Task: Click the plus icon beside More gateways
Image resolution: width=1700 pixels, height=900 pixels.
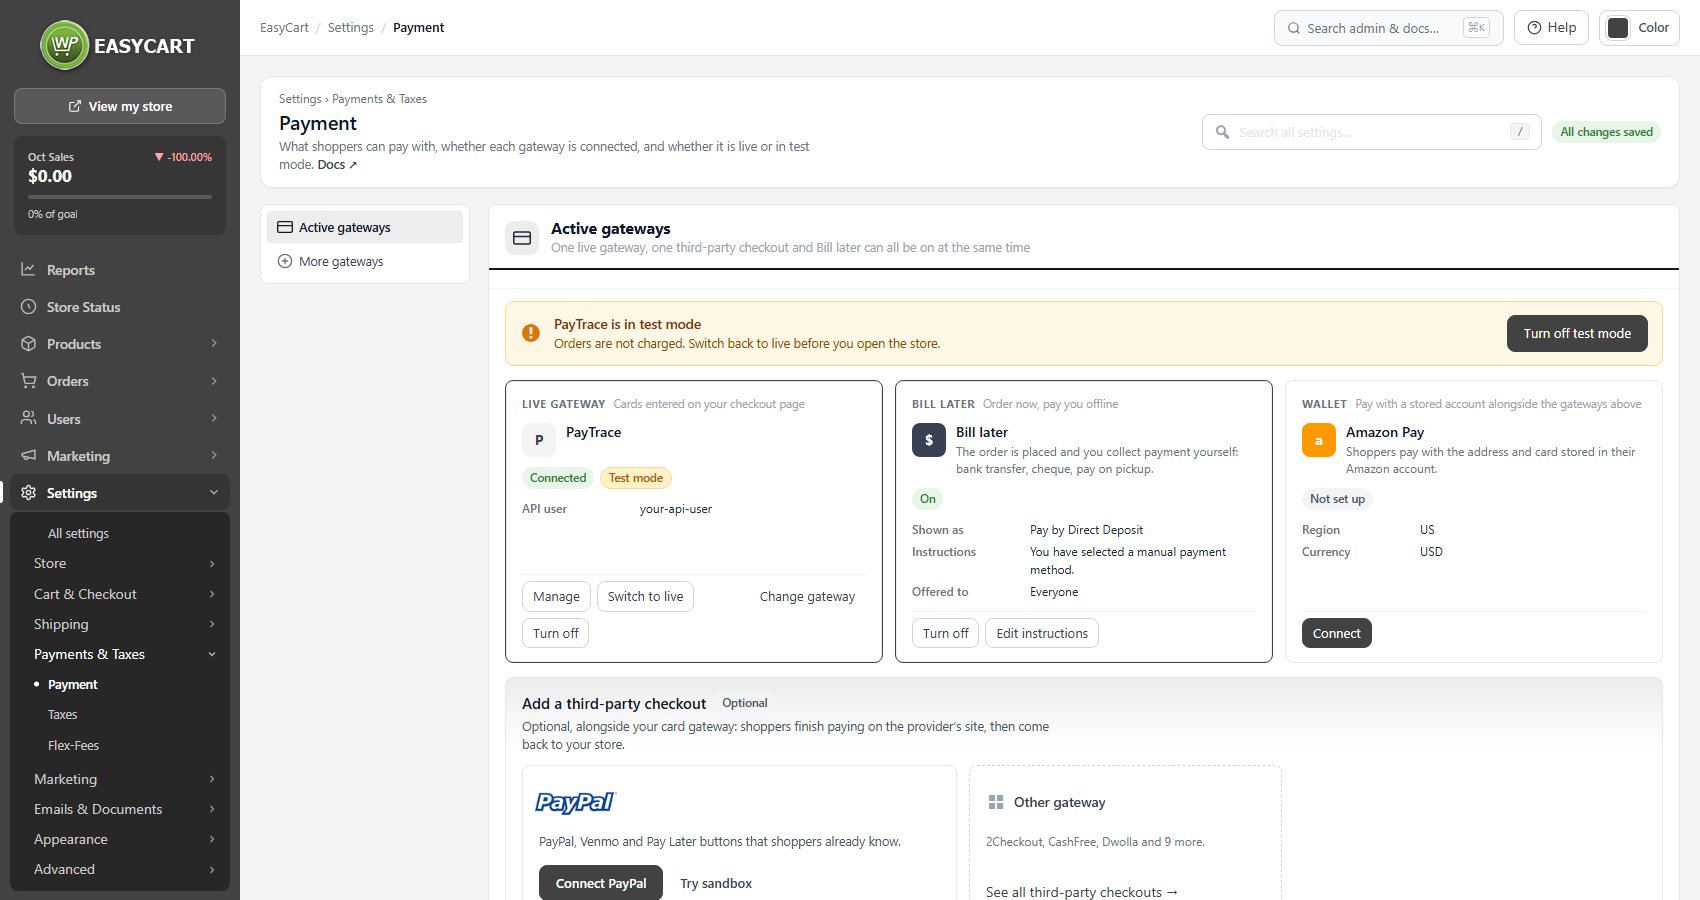Action: 285,261
